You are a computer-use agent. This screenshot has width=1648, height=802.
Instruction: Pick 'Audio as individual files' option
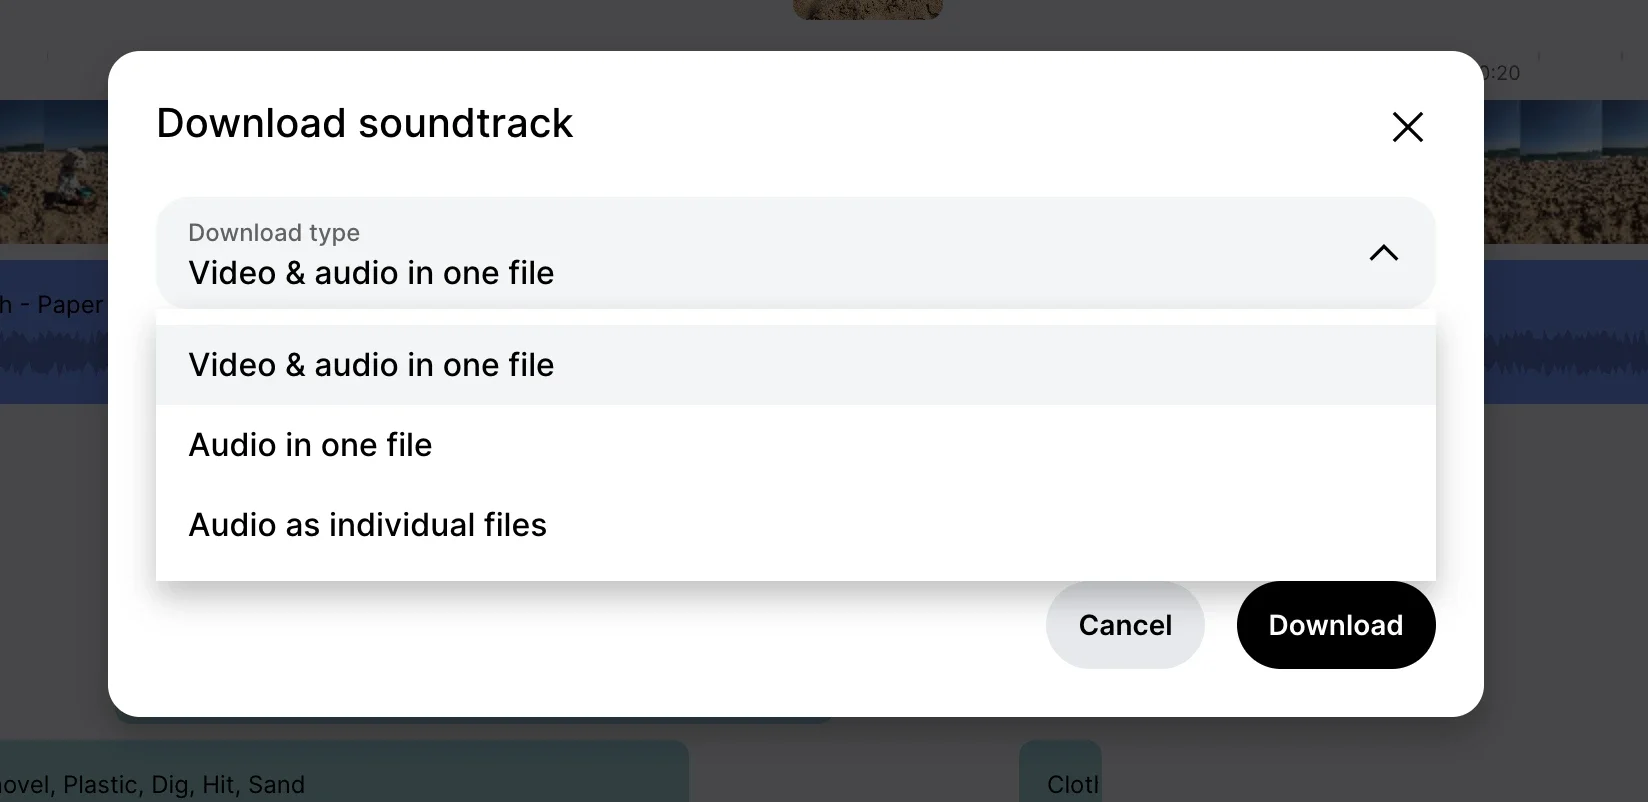click(795, 525)
